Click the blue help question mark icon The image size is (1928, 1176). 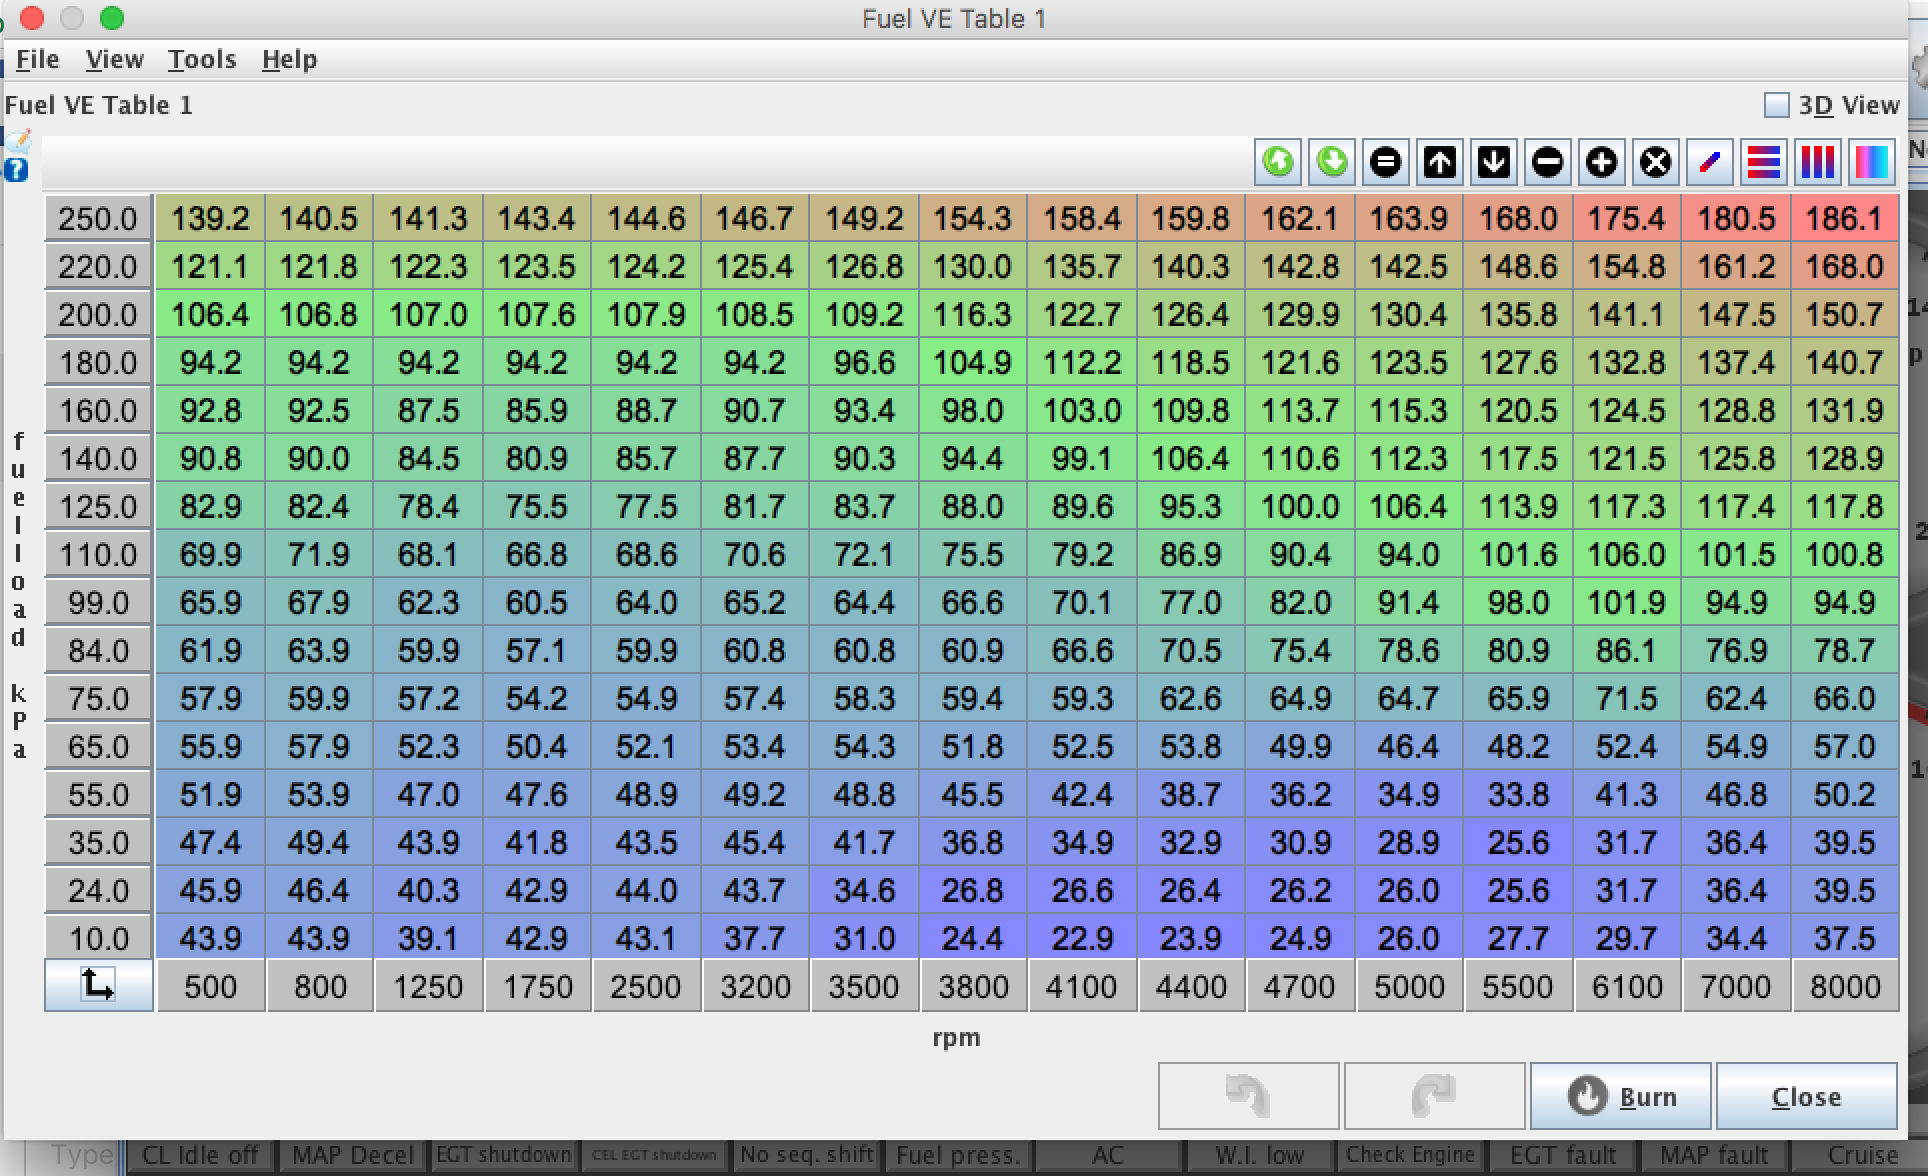click(x=16, y=170)
